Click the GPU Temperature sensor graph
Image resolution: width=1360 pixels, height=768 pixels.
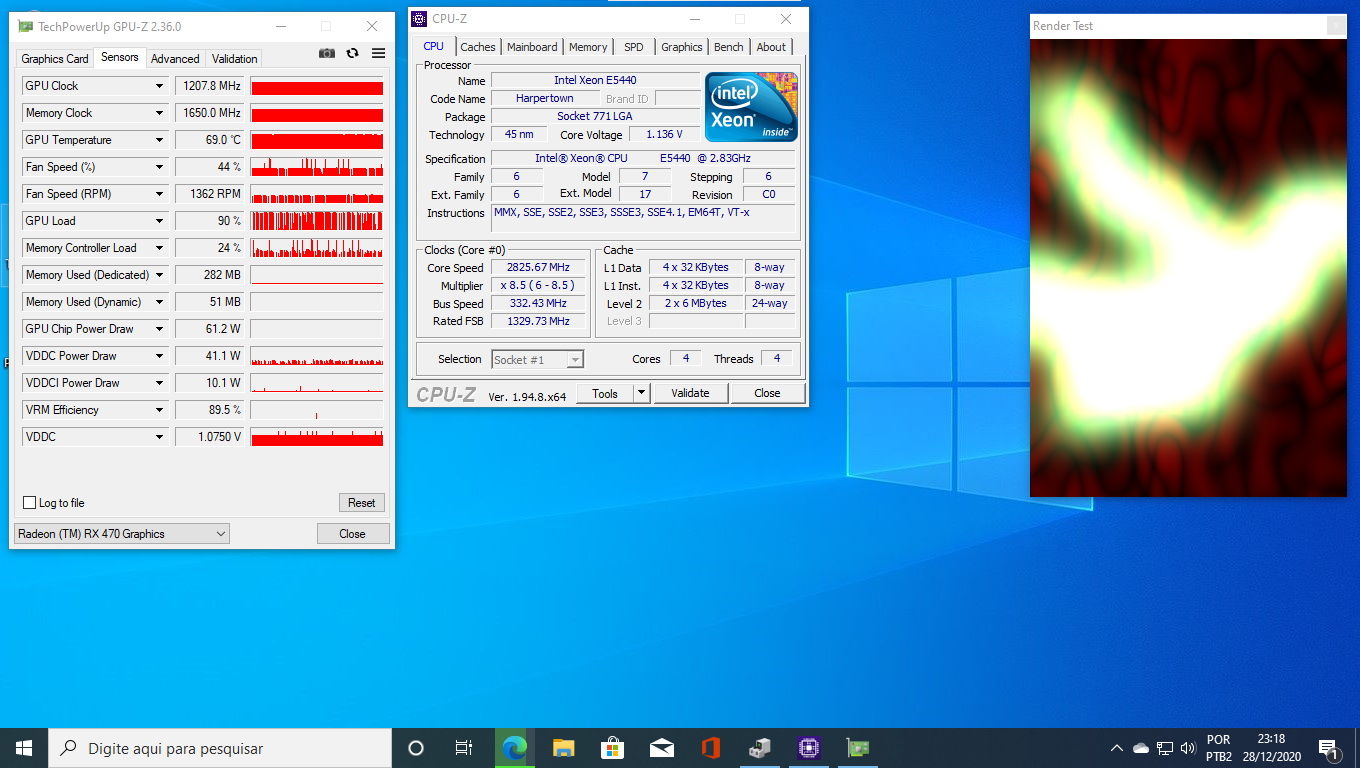click(317, 140)
